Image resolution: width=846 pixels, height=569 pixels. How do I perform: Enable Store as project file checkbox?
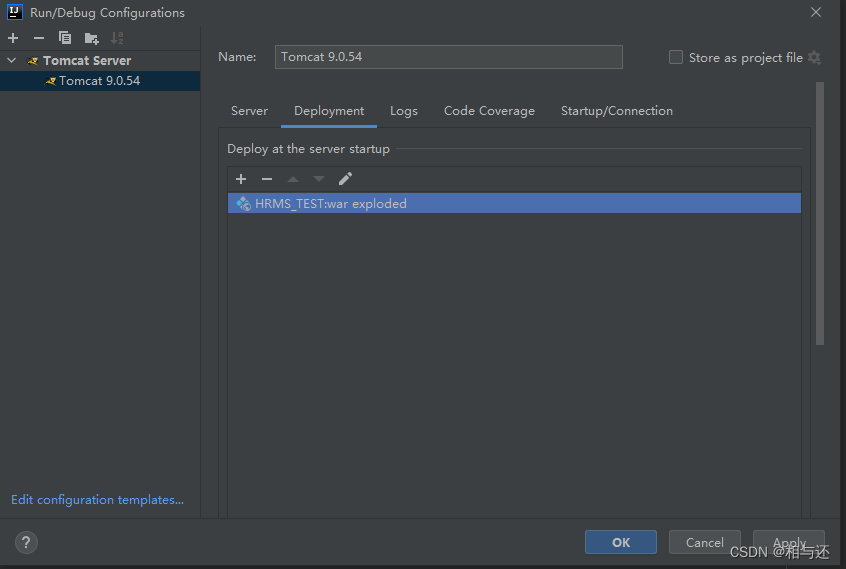pos(676,57)
